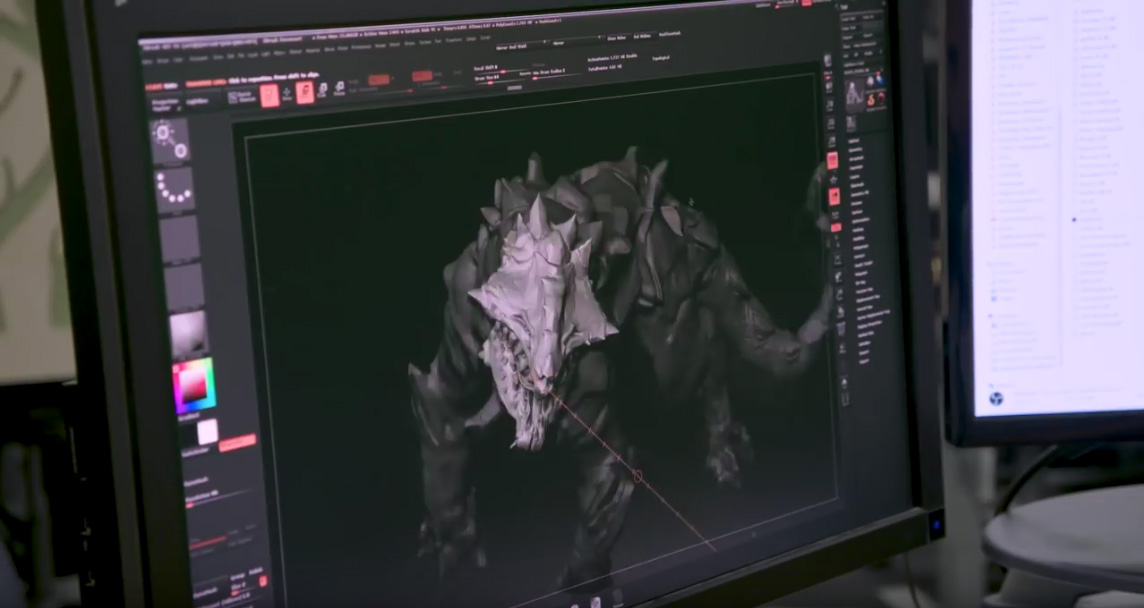Image resolution: width=1144 pixels, height=608 pixels.
Task: Expand the Morph Target section
Action: (865, 263)
